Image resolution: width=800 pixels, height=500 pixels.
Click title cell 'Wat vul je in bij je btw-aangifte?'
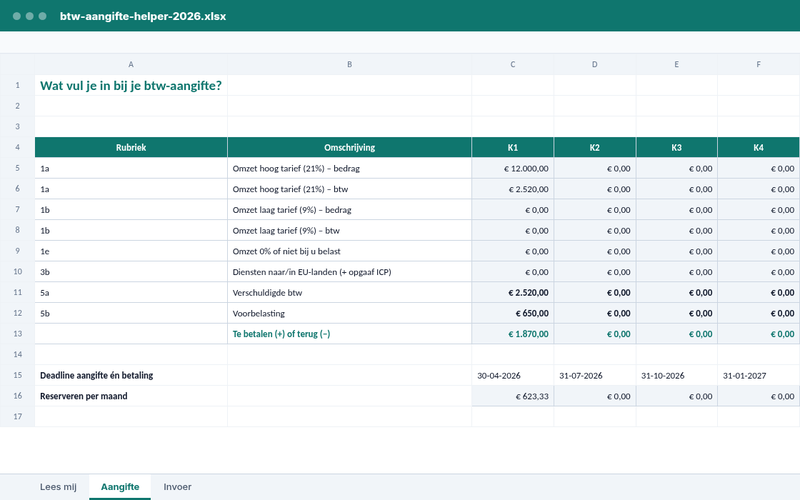coord(131,85)
